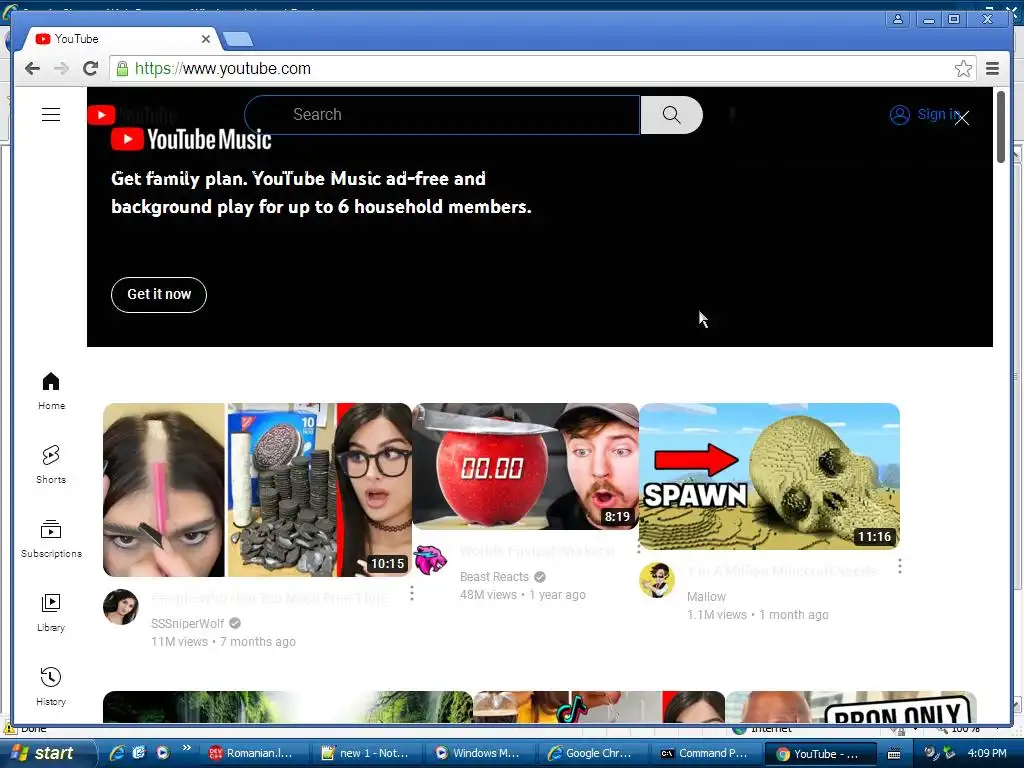Click the 4:09 PM system clock

tap(987, 753)
